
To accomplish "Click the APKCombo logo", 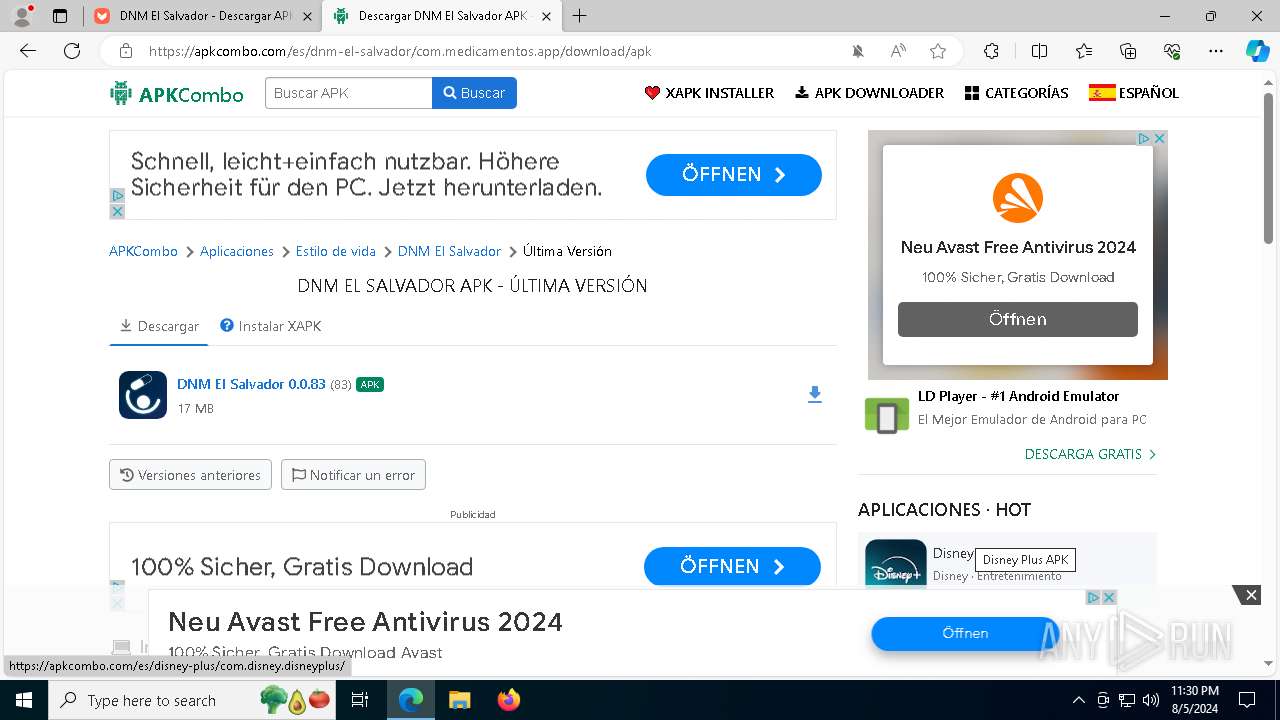I will (177, 93).
